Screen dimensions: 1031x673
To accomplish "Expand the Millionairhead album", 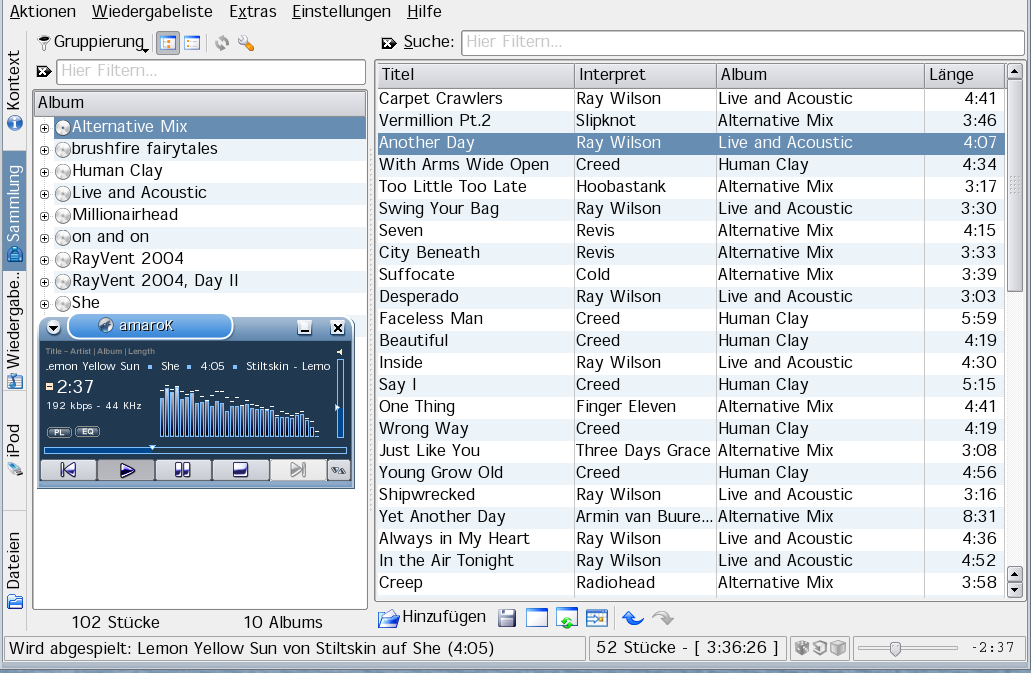I will (45, 216).
